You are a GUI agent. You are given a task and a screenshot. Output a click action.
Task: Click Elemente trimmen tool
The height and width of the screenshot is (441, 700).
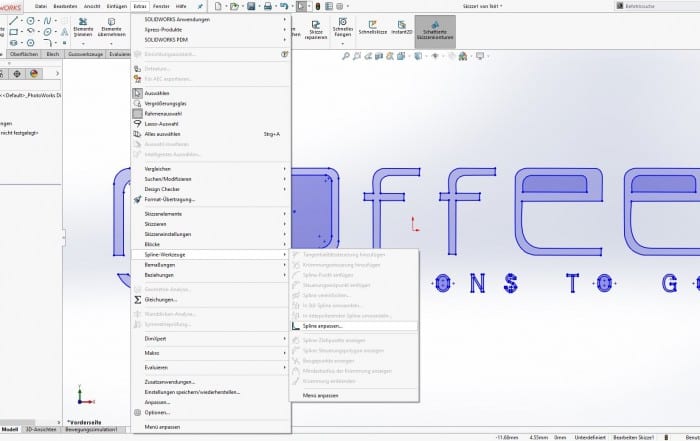83,27
